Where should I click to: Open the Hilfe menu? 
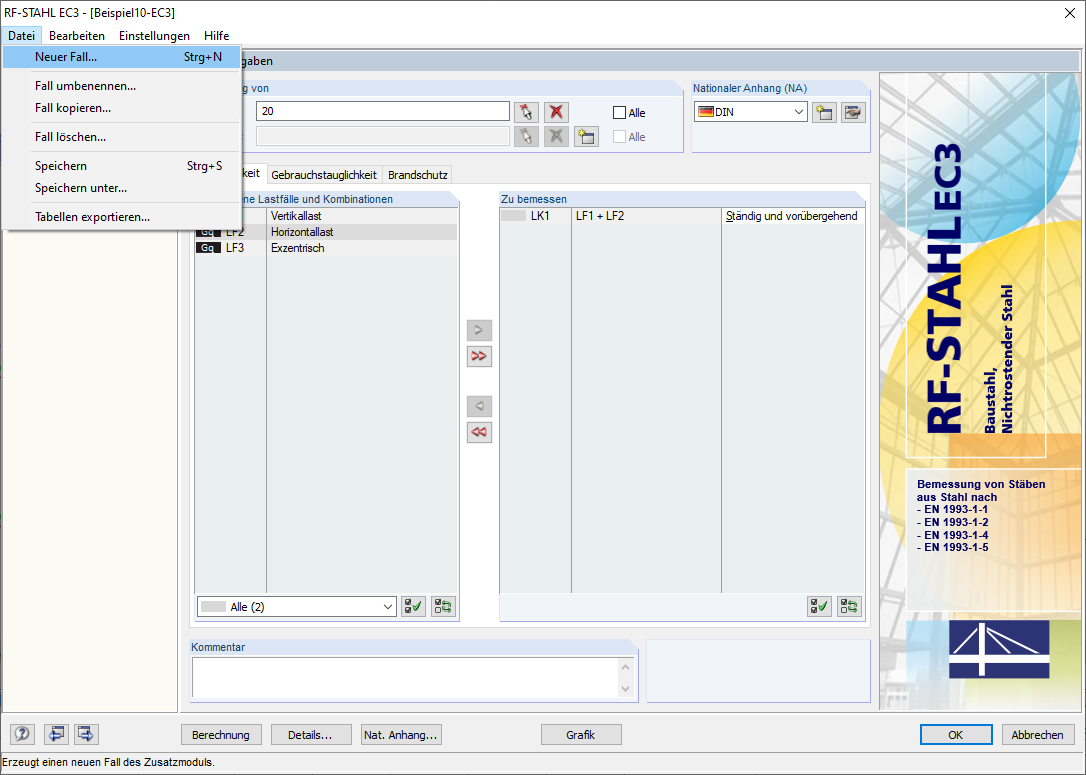coord(217,35)
